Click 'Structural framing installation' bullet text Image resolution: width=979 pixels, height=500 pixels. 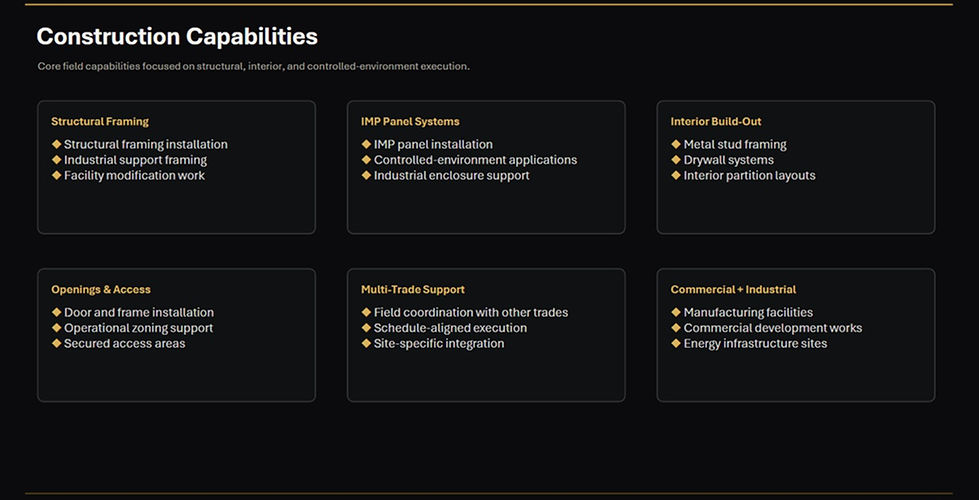point(145,144)
